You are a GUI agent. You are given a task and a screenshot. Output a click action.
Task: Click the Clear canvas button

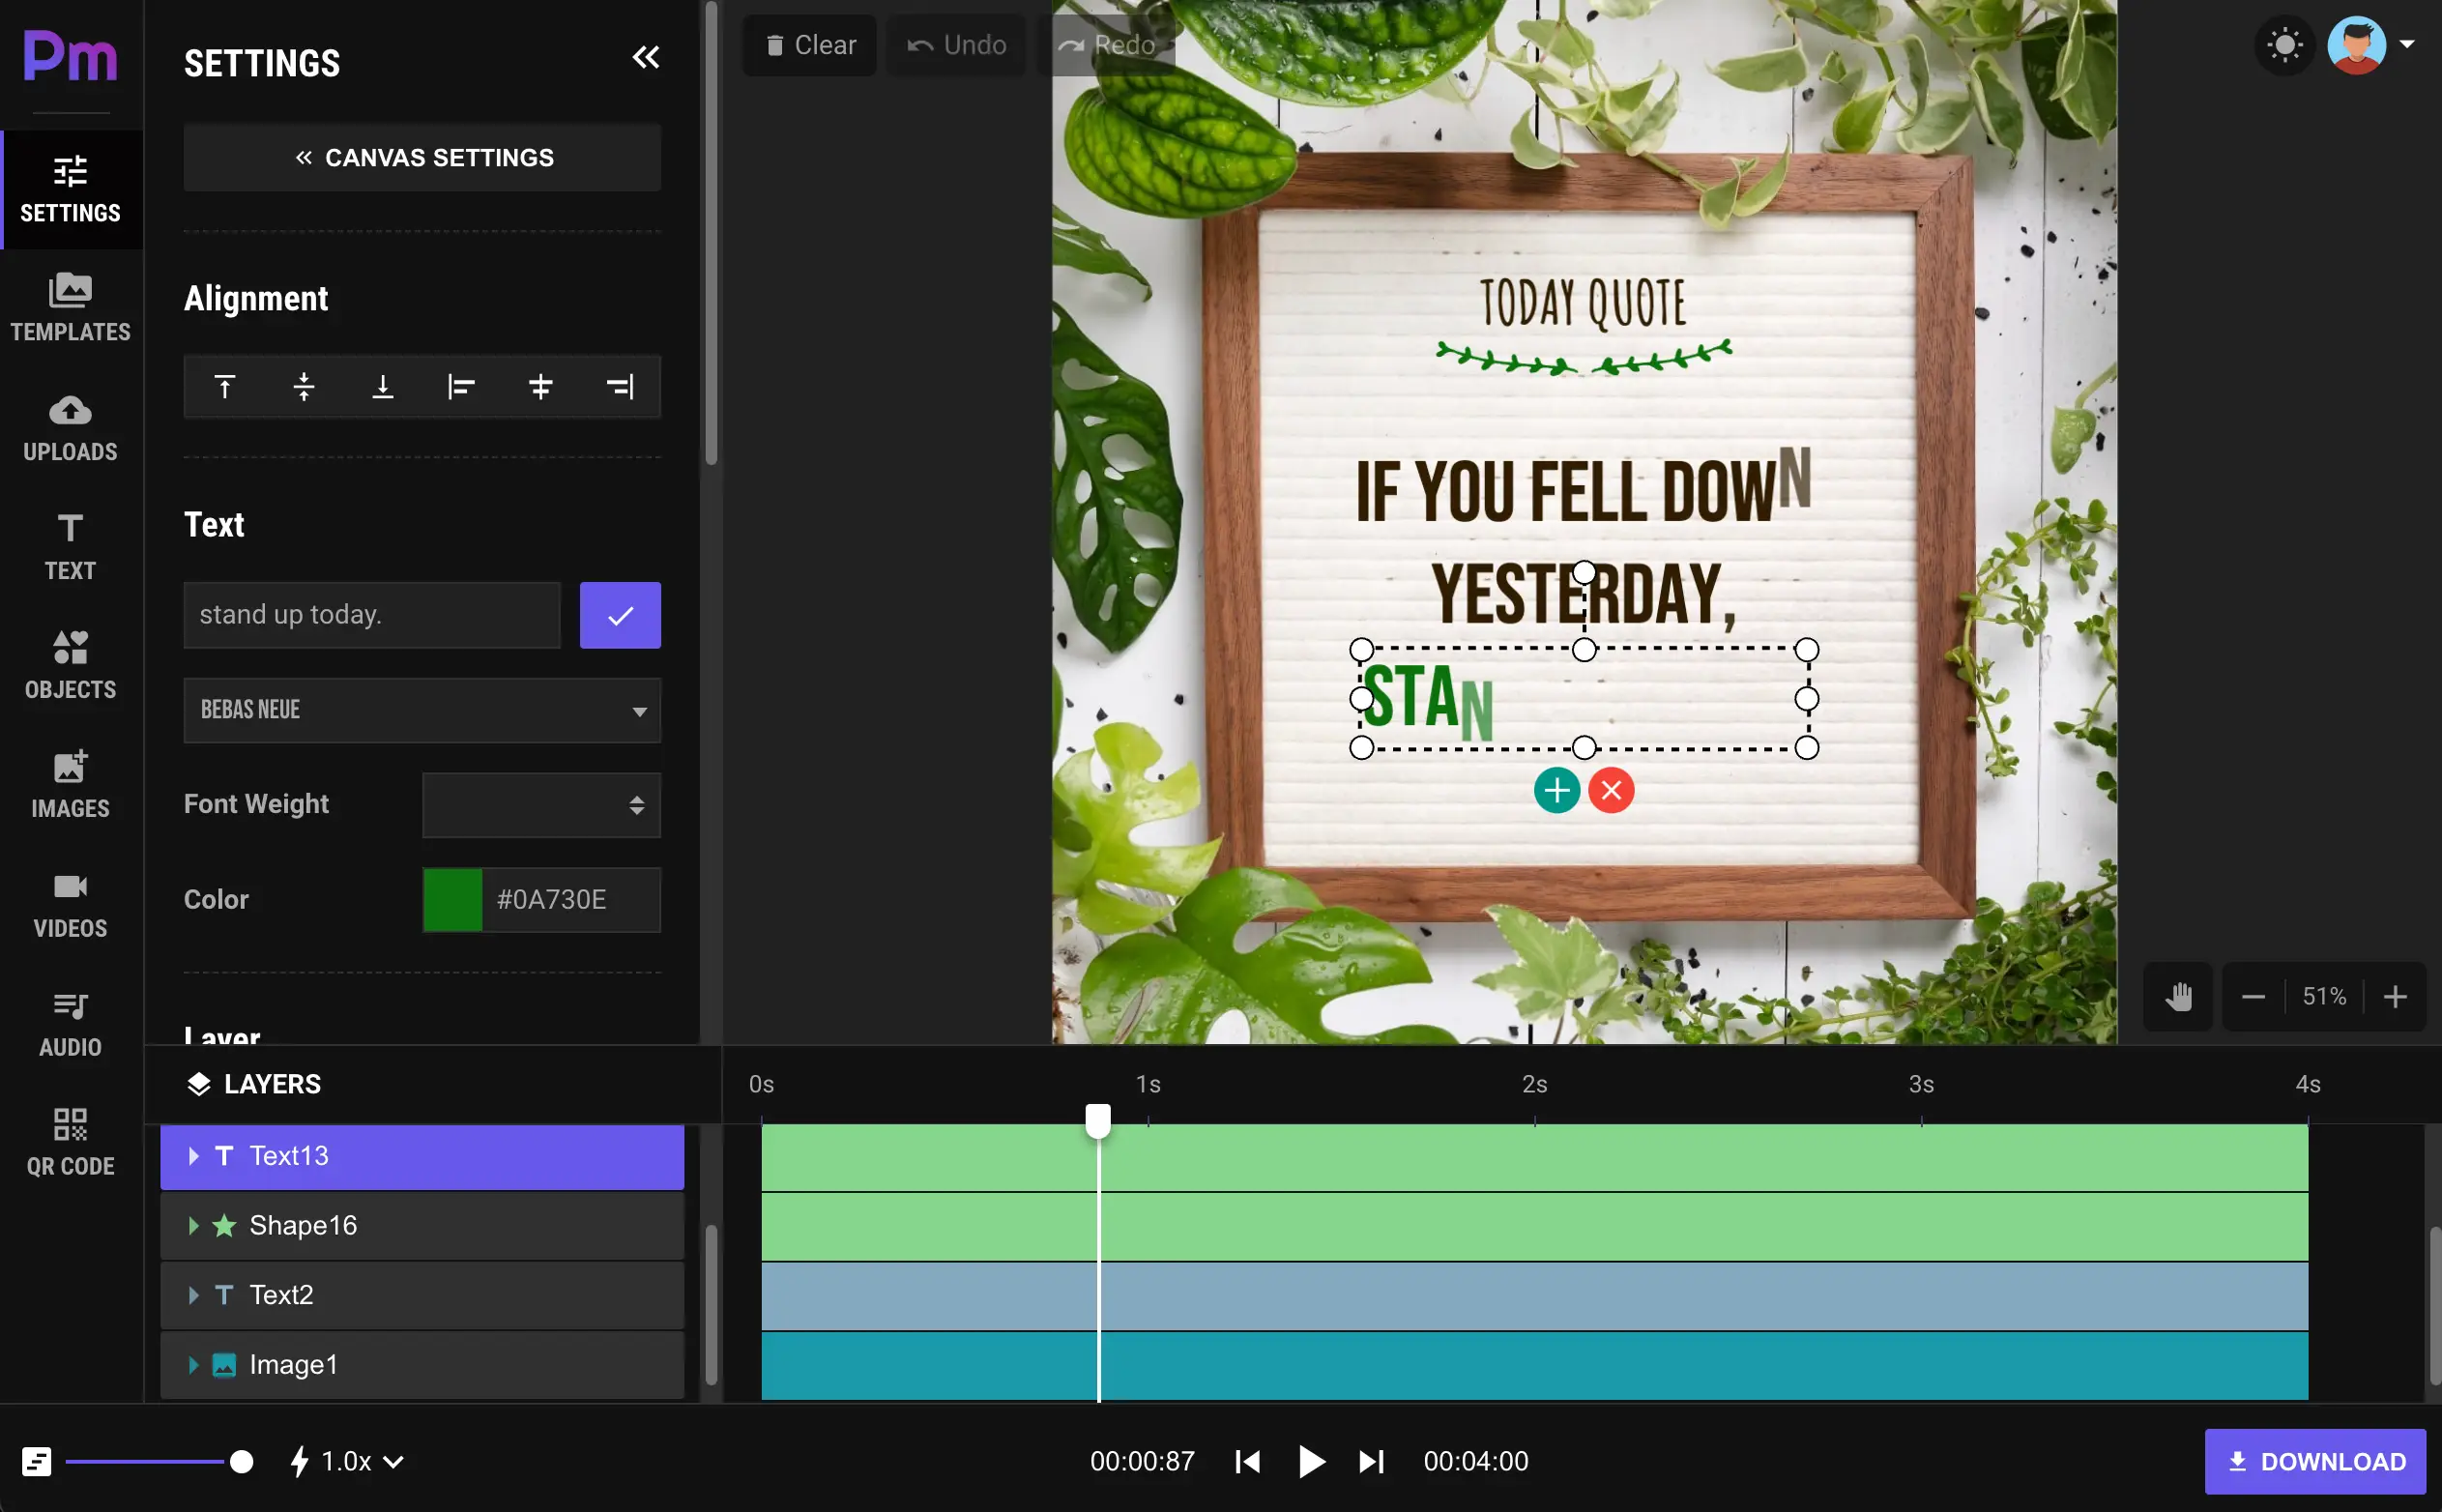(x=810, y=45)
